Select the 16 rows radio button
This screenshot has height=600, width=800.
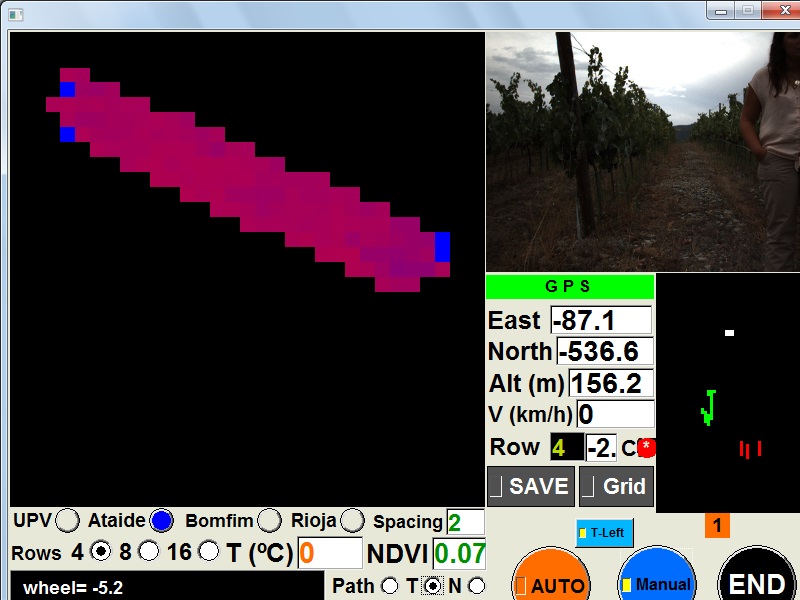click(x=209, y=551)
